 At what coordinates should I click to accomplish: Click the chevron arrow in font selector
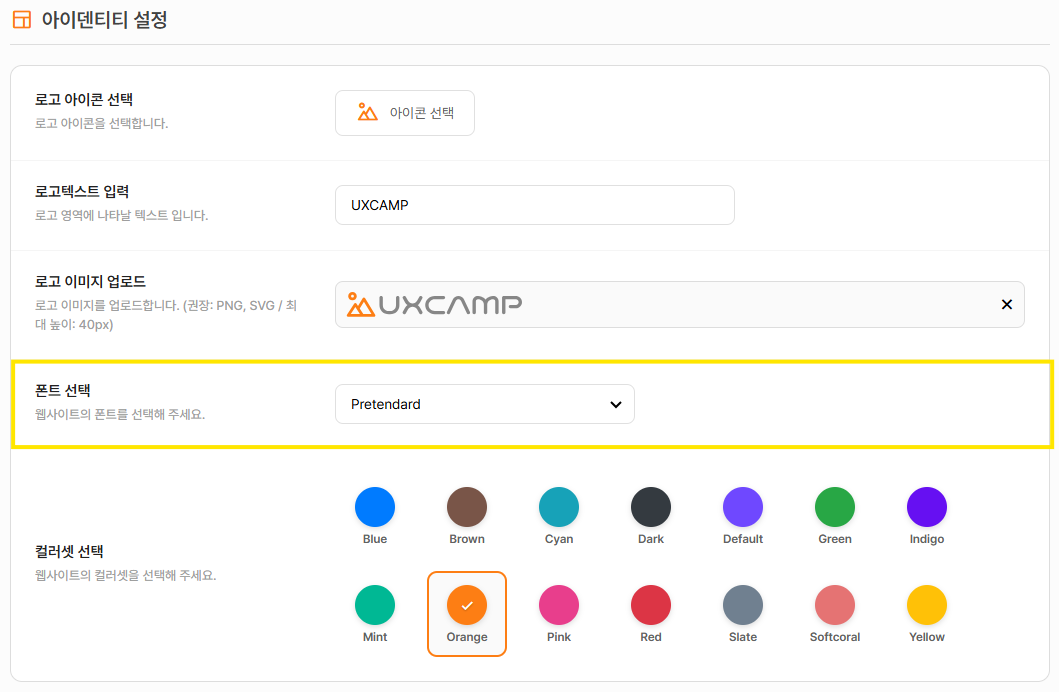(x=615, y=404)
